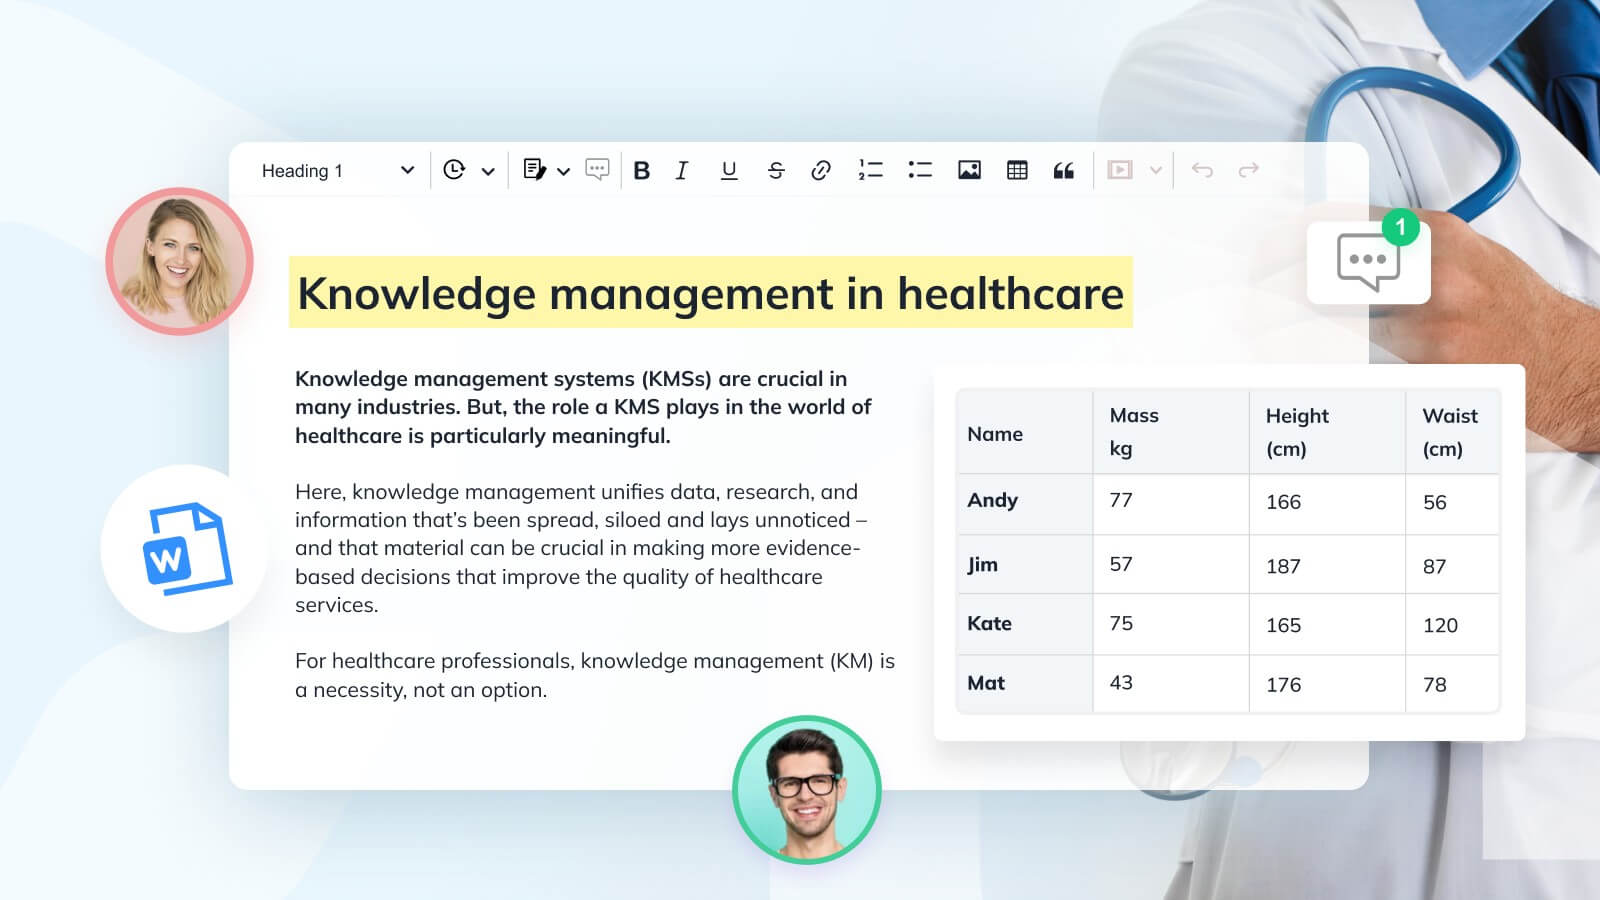Image resolution: width=1600 pixels, height=900 pixels.
Task: Click Jim's waist value 87
Action: [1434, 566]
